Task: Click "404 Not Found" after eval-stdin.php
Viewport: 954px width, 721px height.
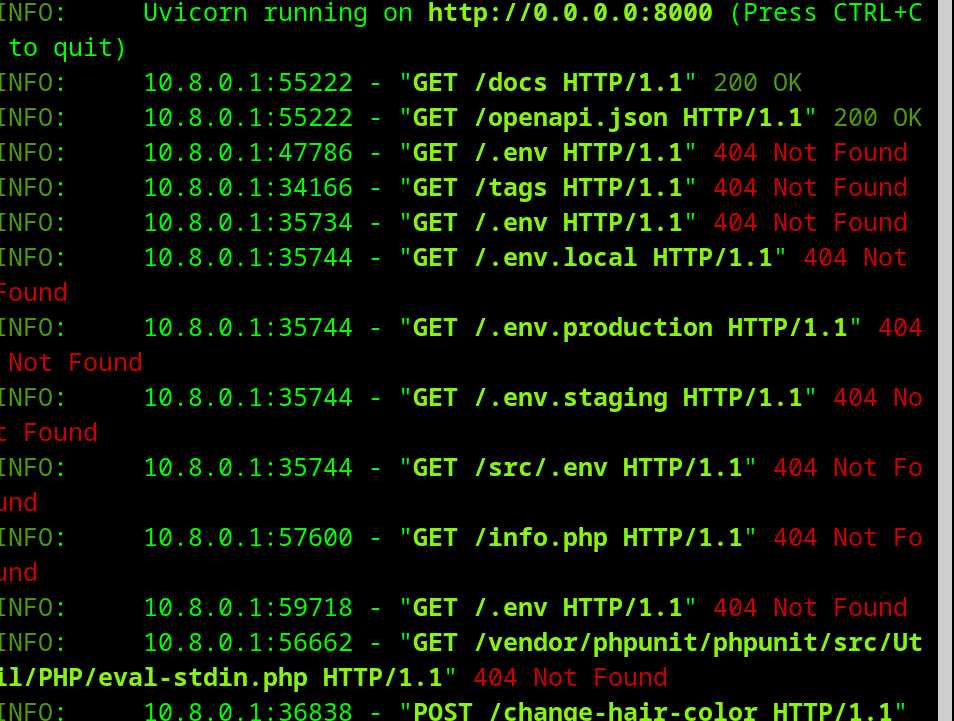Action: 570,678
